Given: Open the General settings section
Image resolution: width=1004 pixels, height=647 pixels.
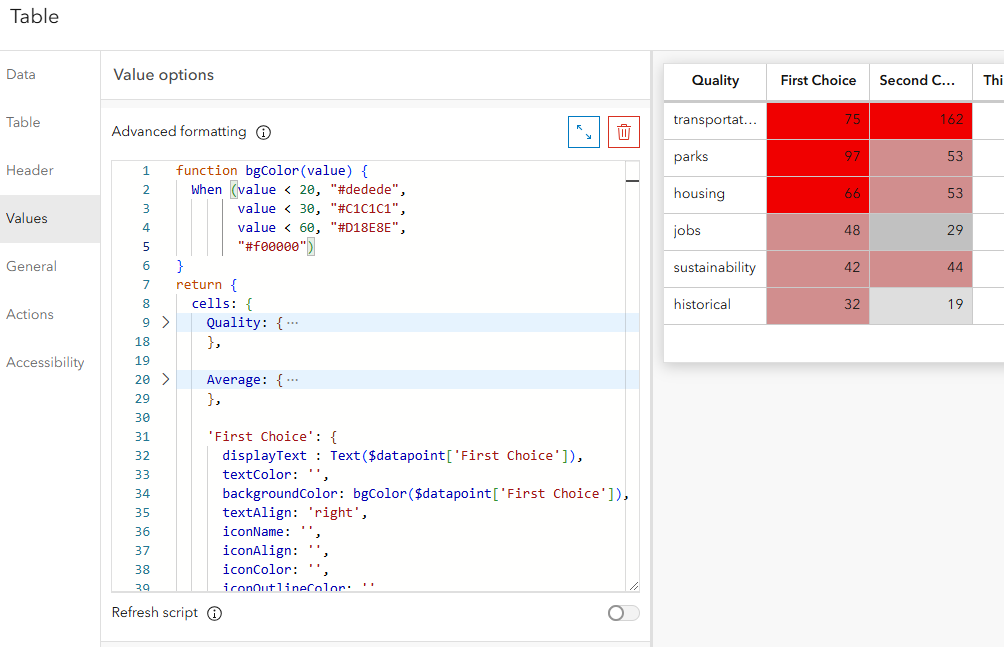Looking at the screenshot, I should click(30, 266).
